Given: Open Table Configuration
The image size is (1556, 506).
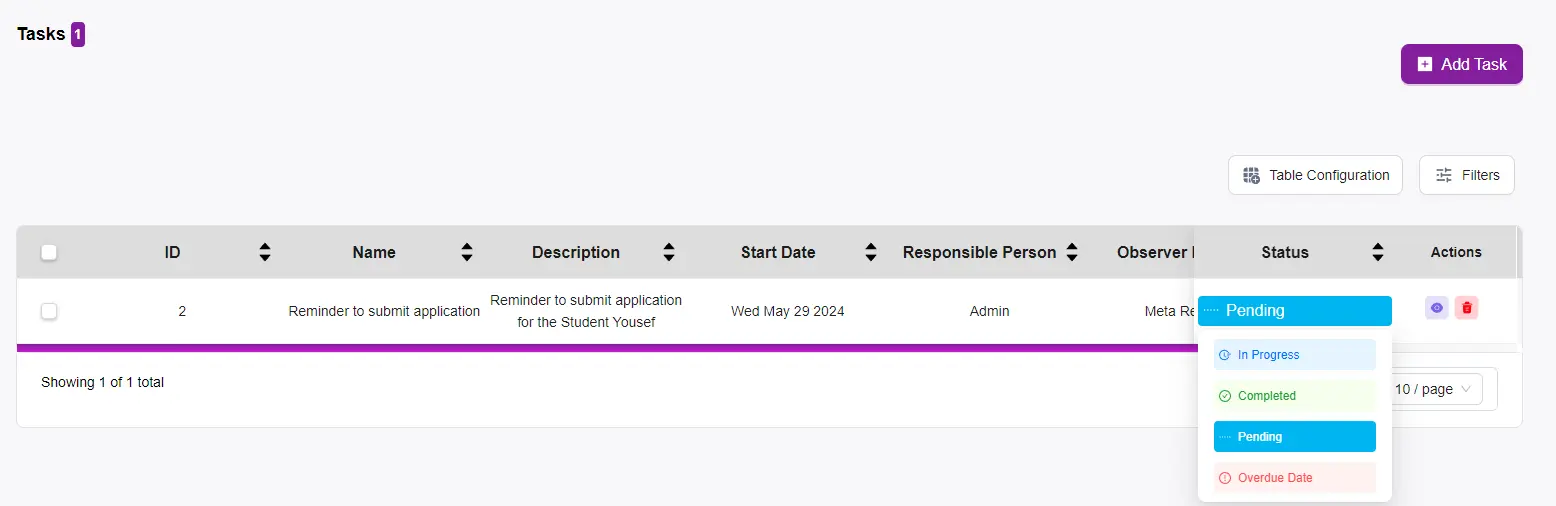Looking at the screenshot, I should [x=1315, y=175].
